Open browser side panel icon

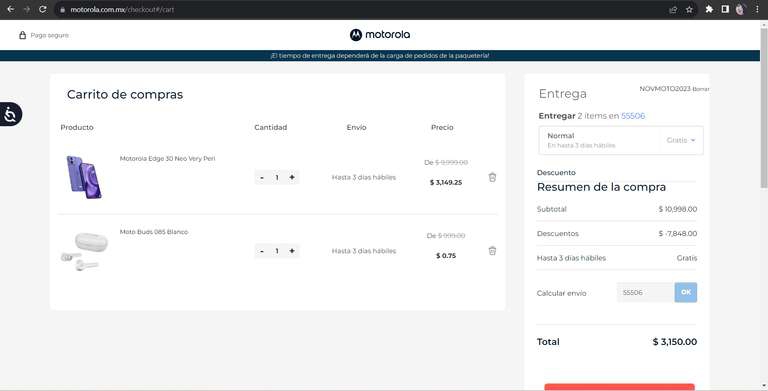click(725, 9)
